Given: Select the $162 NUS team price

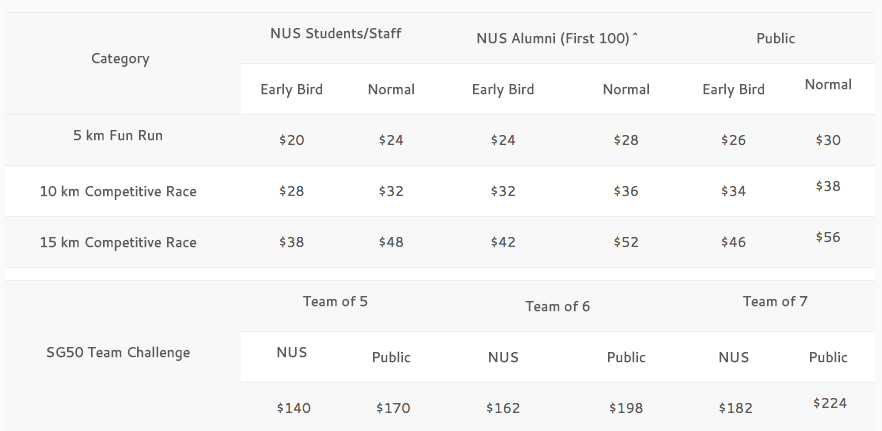Looking at the screenshot, I should (x=503, y=408).
